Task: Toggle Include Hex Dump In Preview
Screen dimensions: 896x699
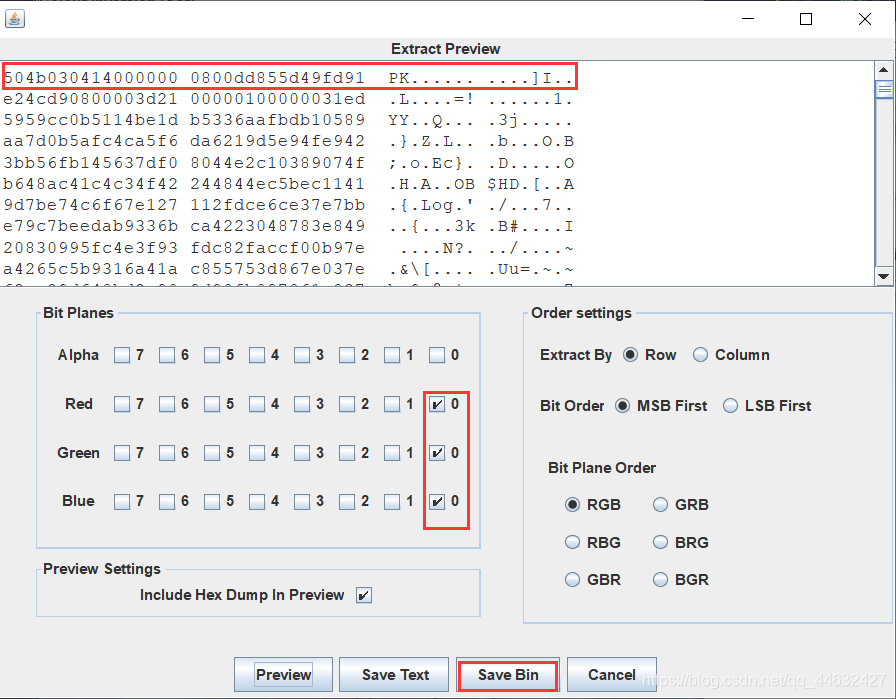Action: [364, 595]
